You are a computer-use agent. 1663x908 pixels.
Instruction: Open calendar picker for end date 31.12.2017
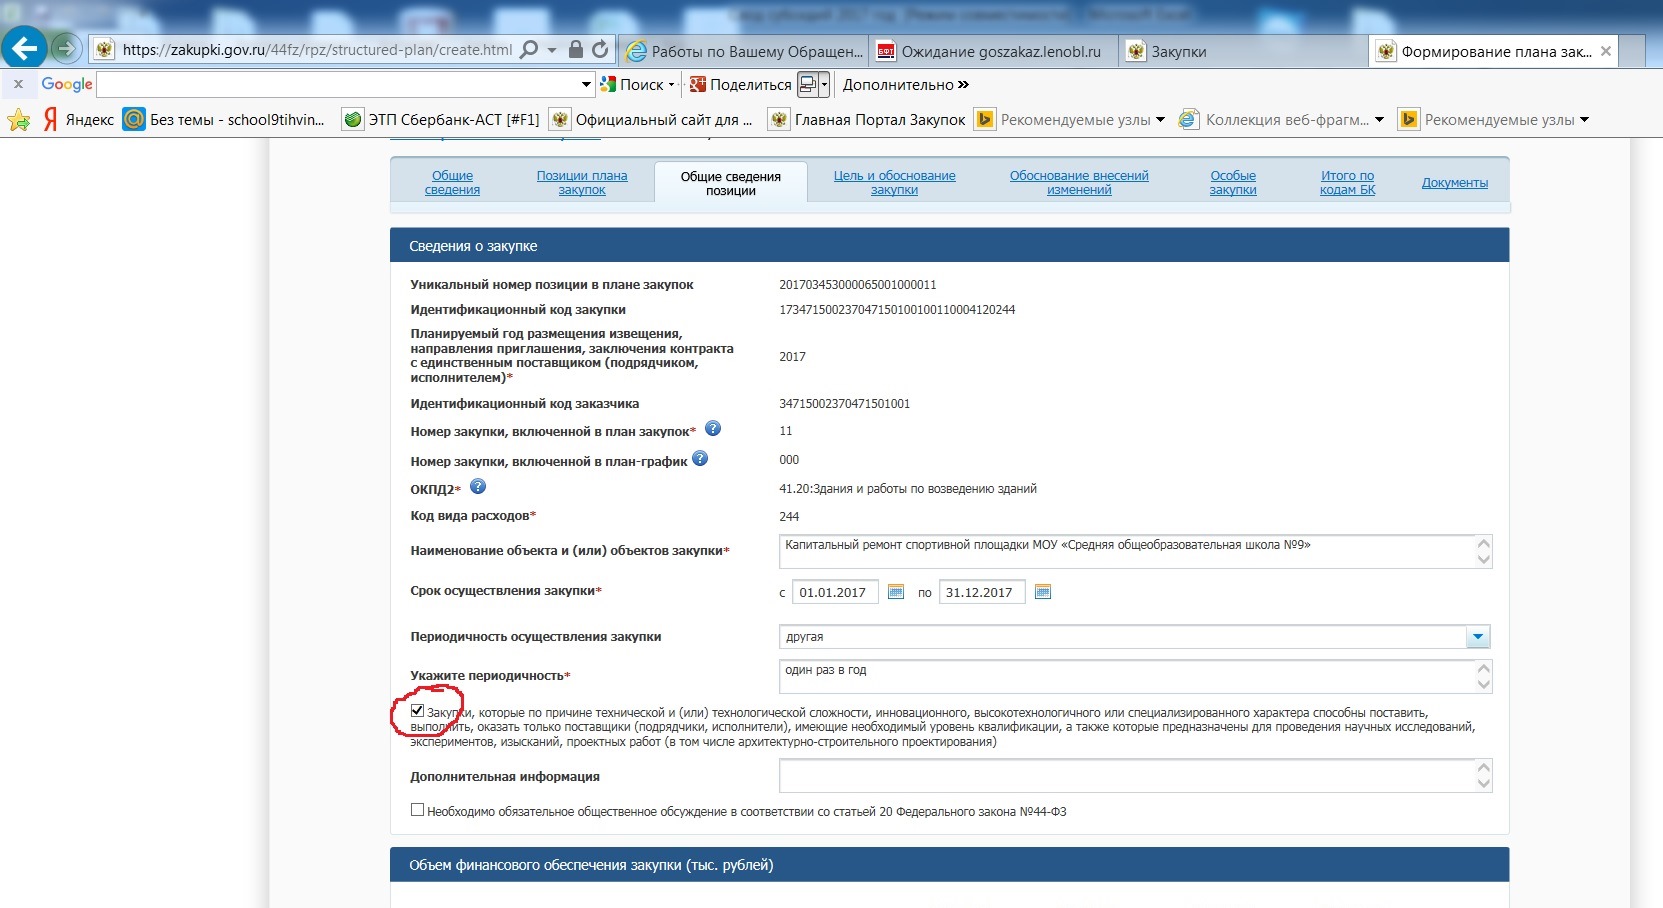(1043, 592)
